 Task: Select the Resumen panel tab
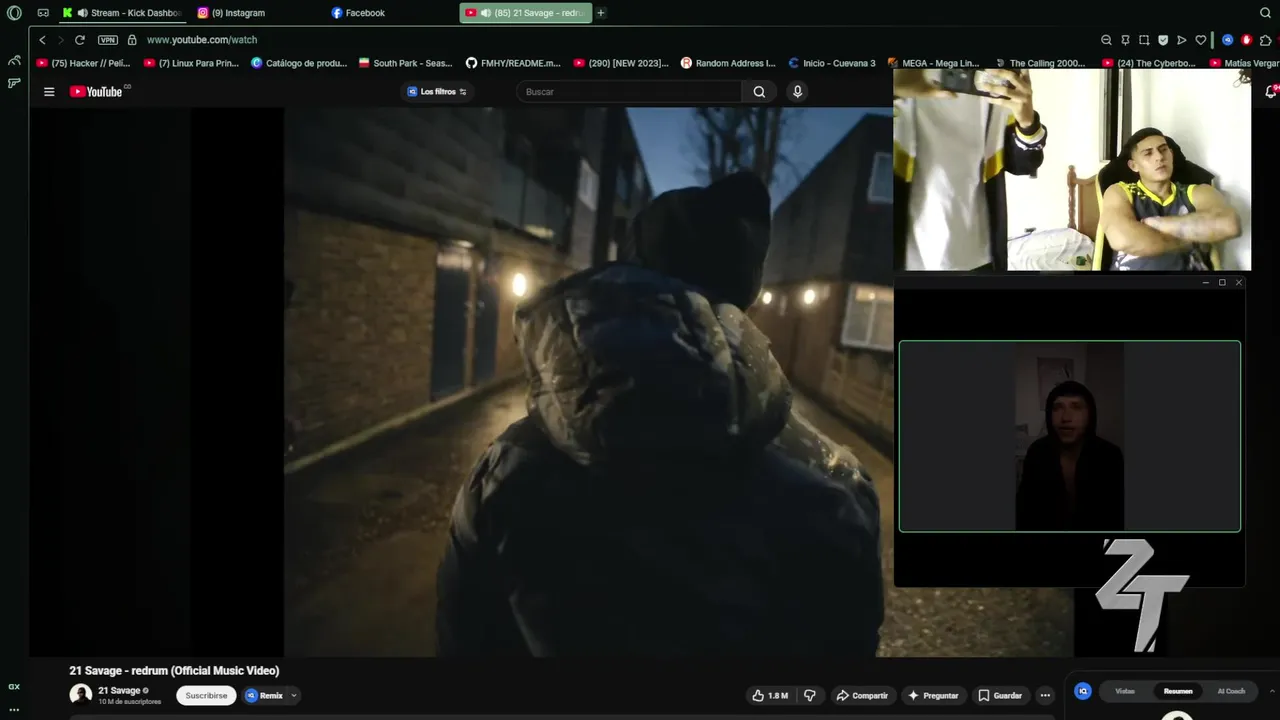click(1178, 691)
